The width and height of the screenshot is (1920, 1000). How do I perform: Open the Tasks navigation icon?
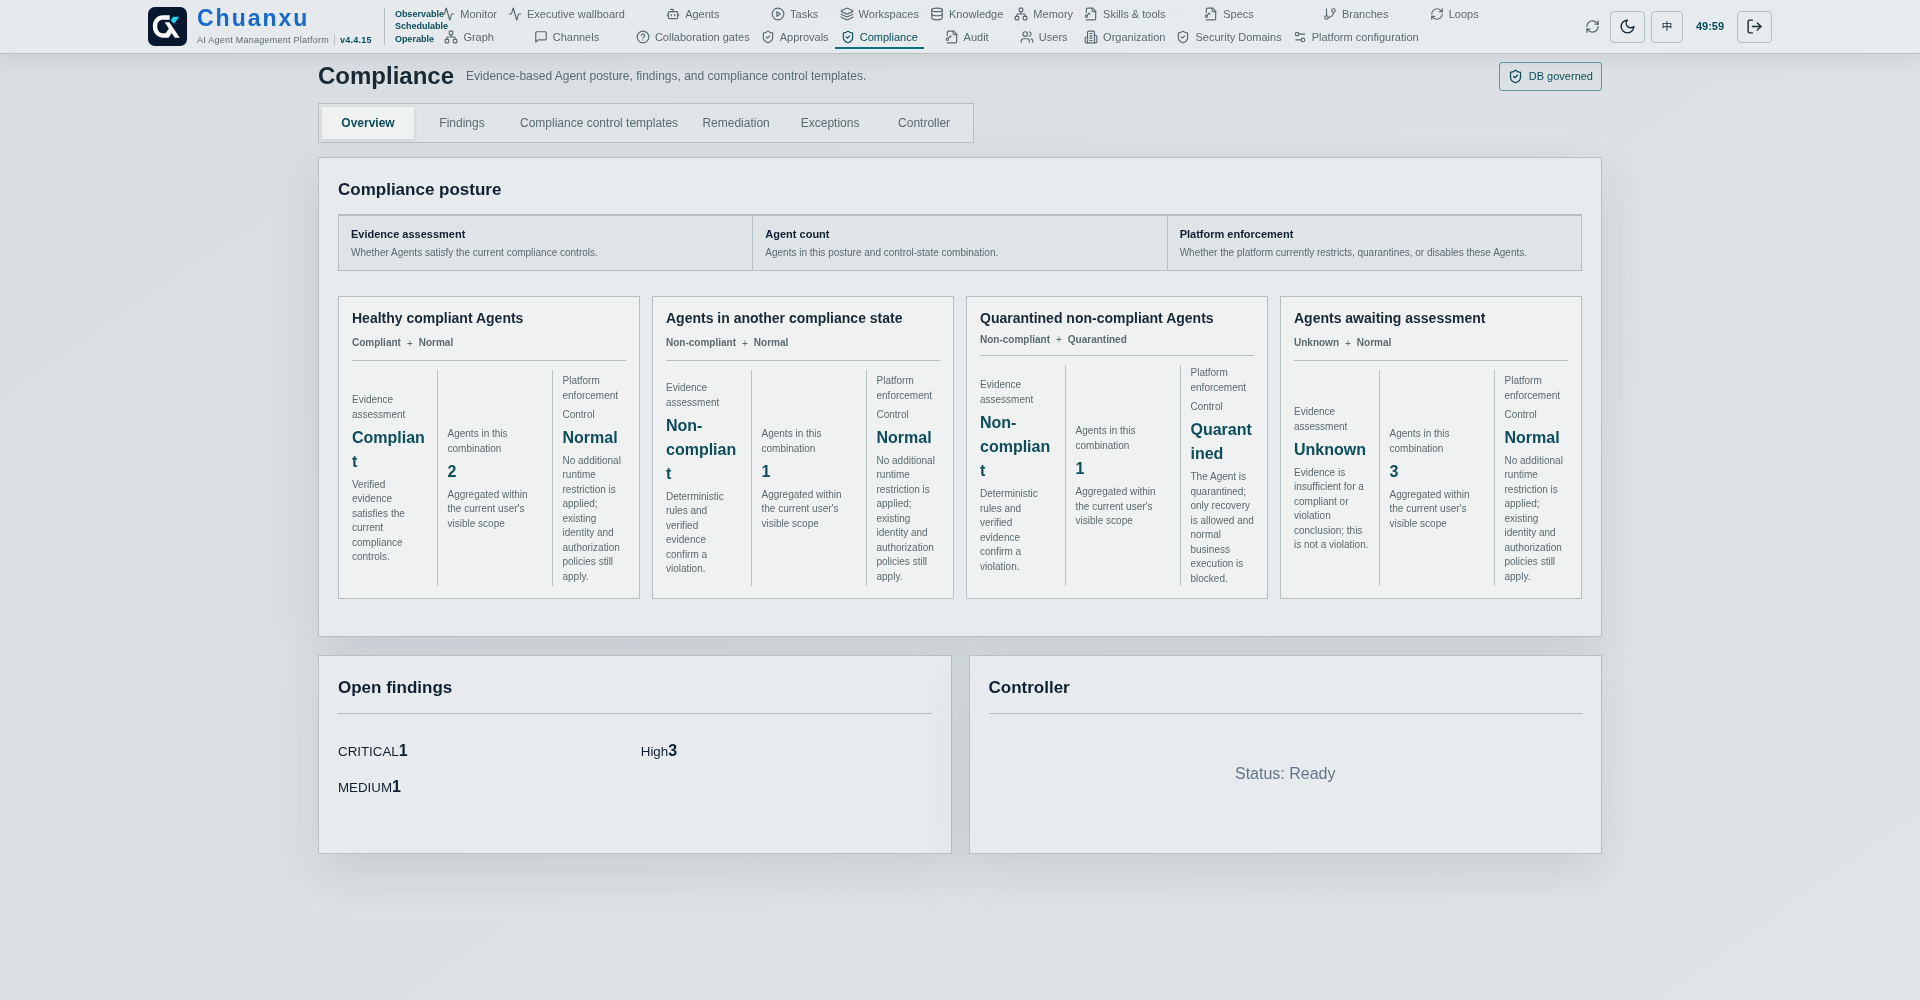778,14
